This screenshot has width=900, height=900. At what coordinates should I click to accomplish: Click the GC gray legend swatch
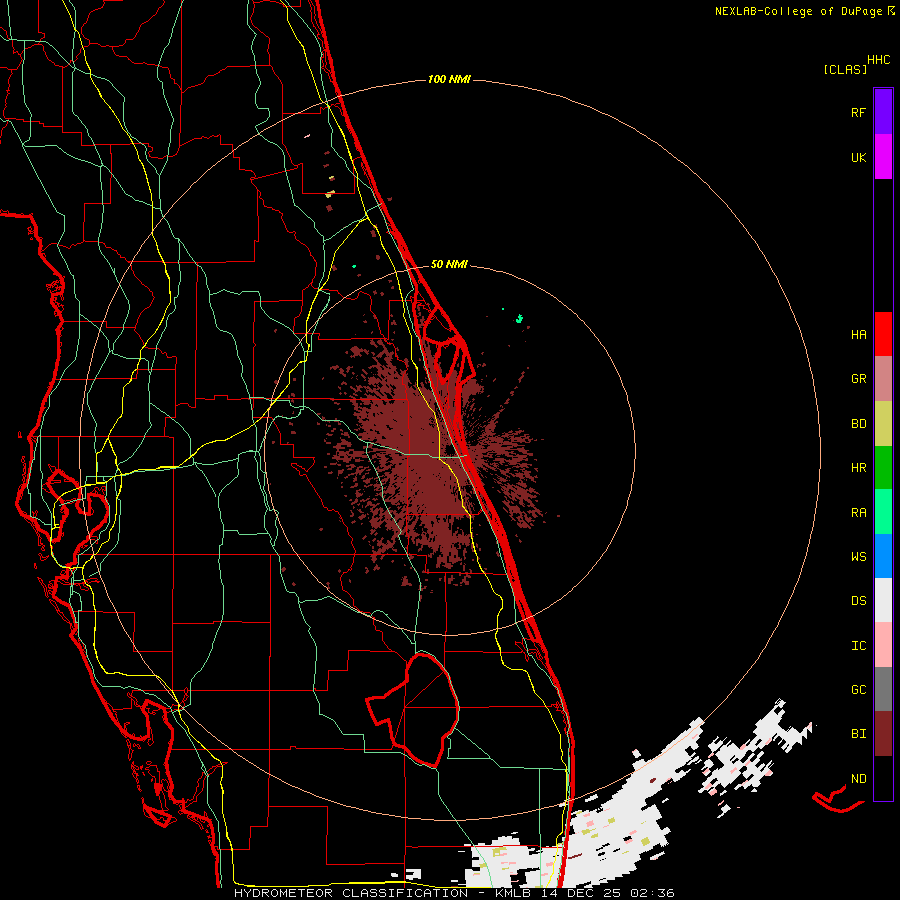[x=883, y=689]
